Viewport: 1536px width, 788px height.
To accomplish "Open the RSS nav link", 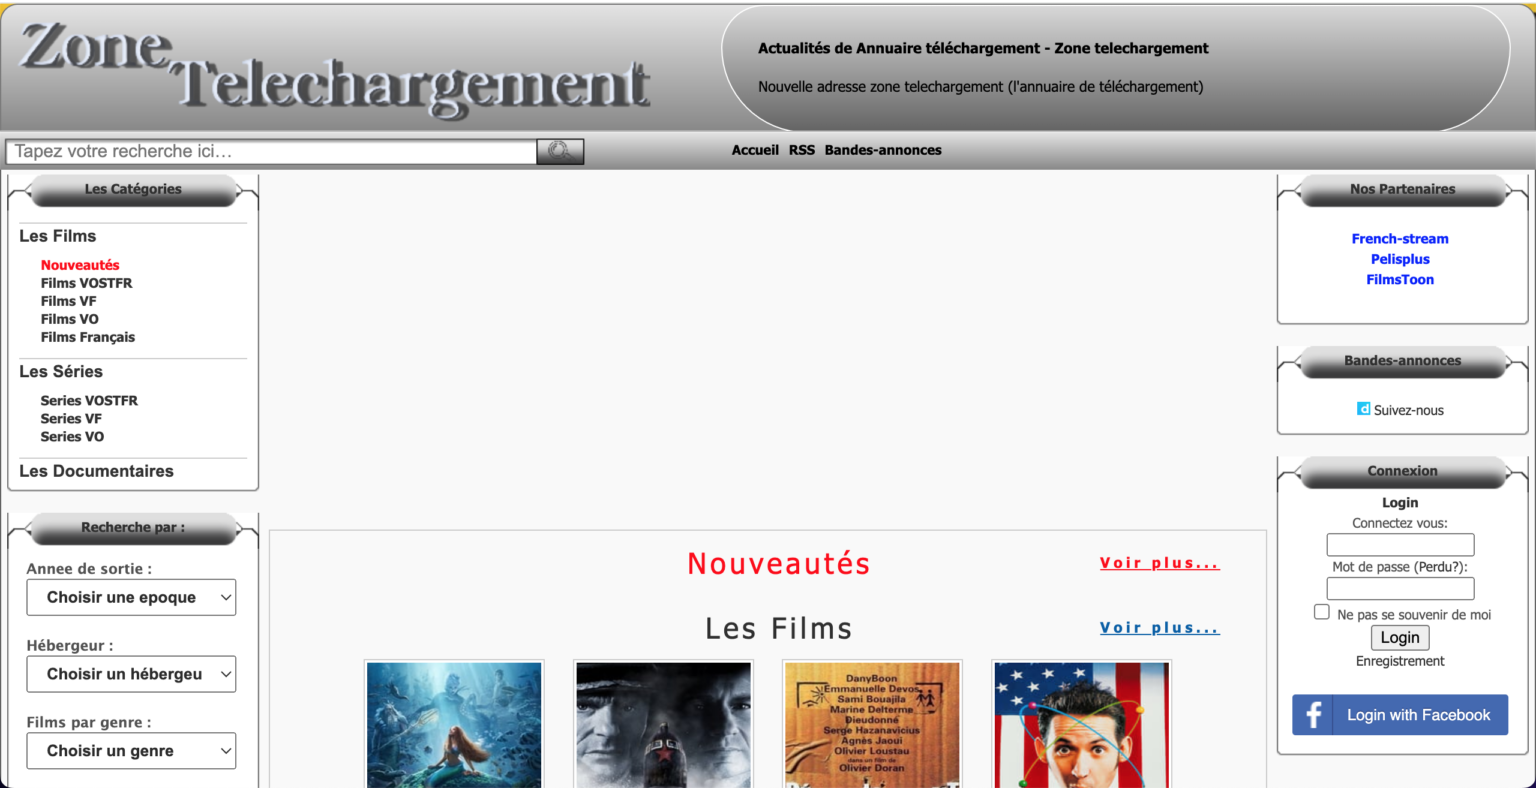I will [802, 150].
